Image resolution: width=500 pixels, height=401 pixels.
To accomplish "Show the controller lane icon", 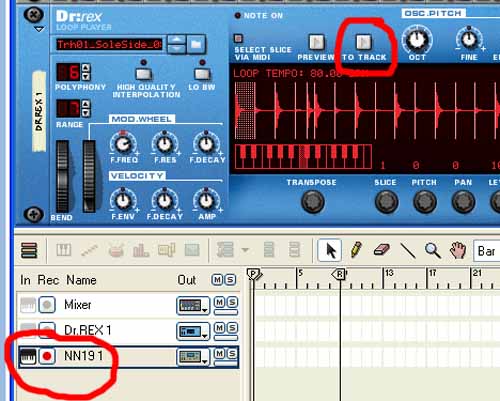I will coord(192,250).
